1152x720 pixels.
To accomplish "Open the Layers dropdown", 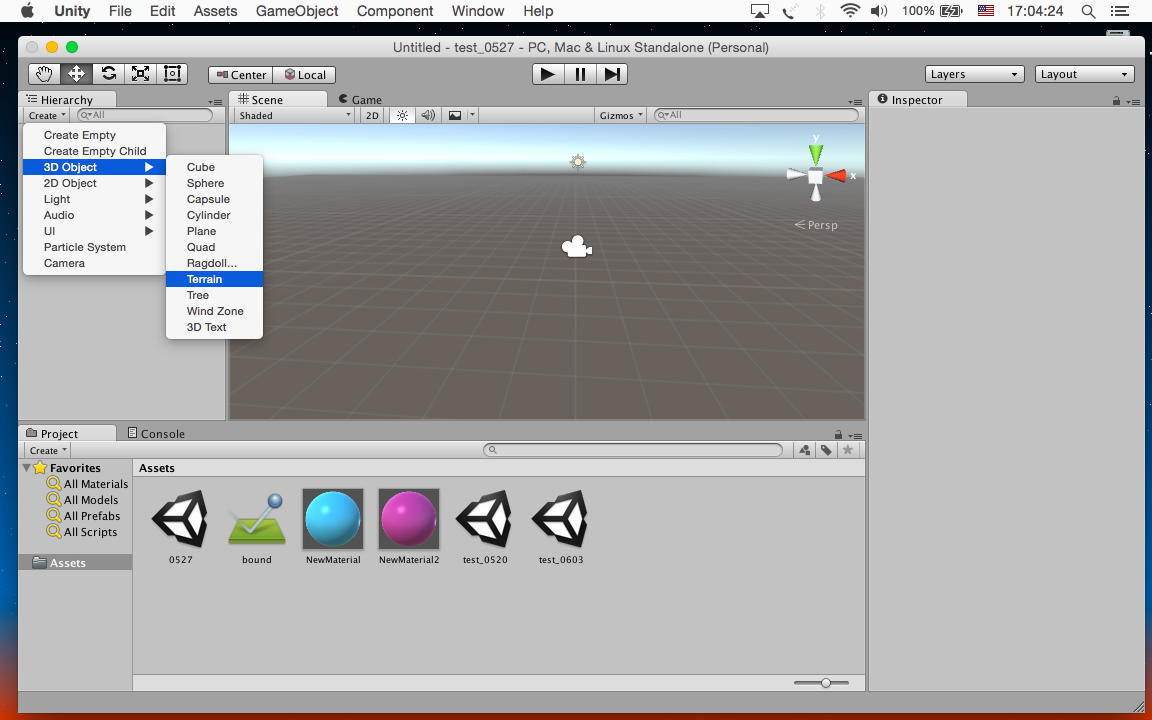I will click(974, 74).
